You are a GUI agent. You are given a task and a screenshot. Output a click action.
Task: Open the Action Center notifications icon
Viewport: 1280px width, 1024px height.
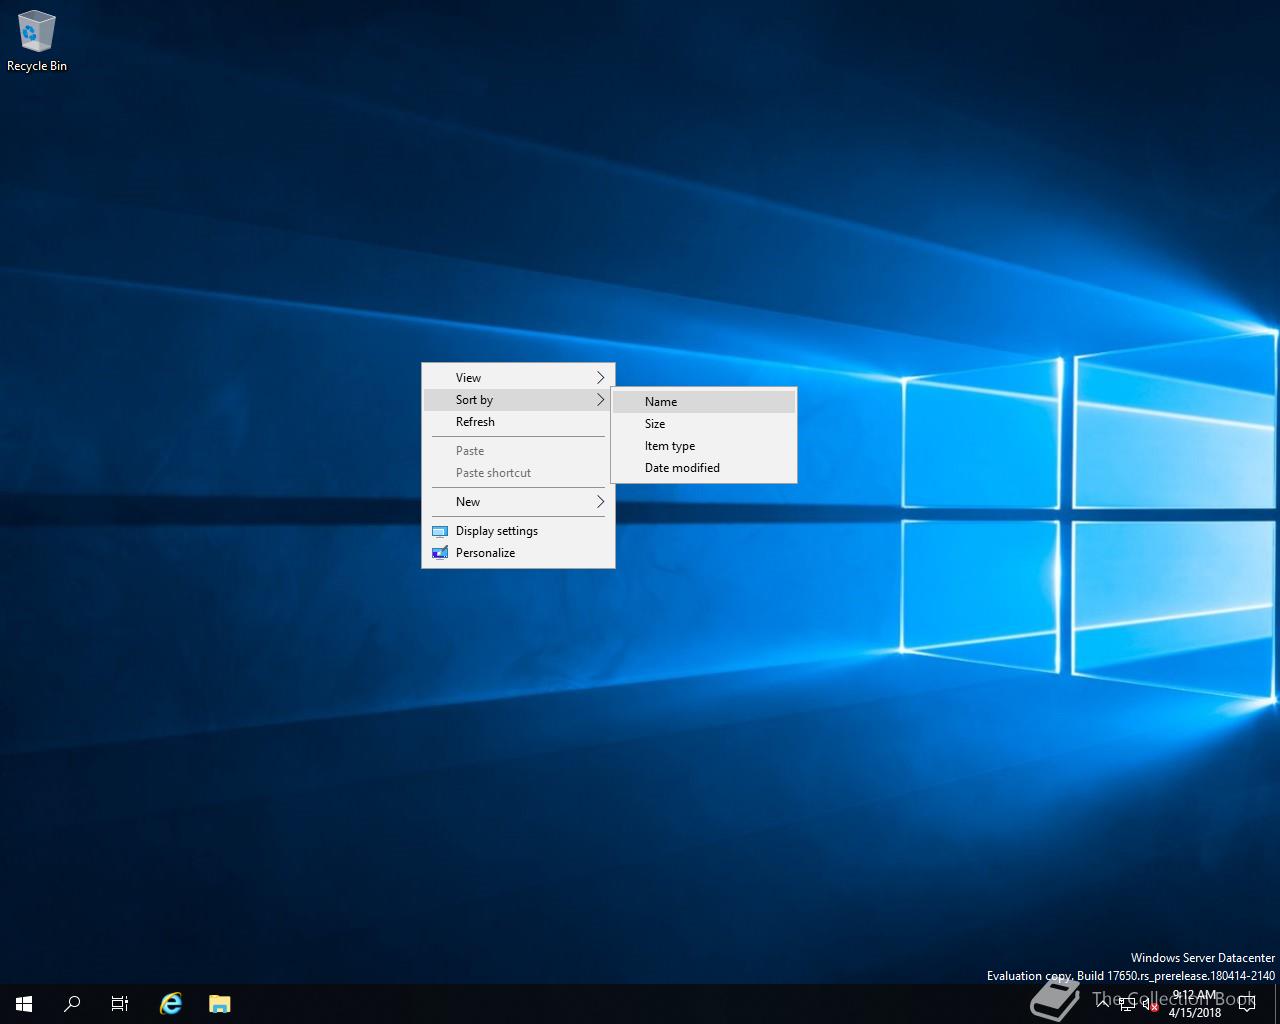1247,1003
